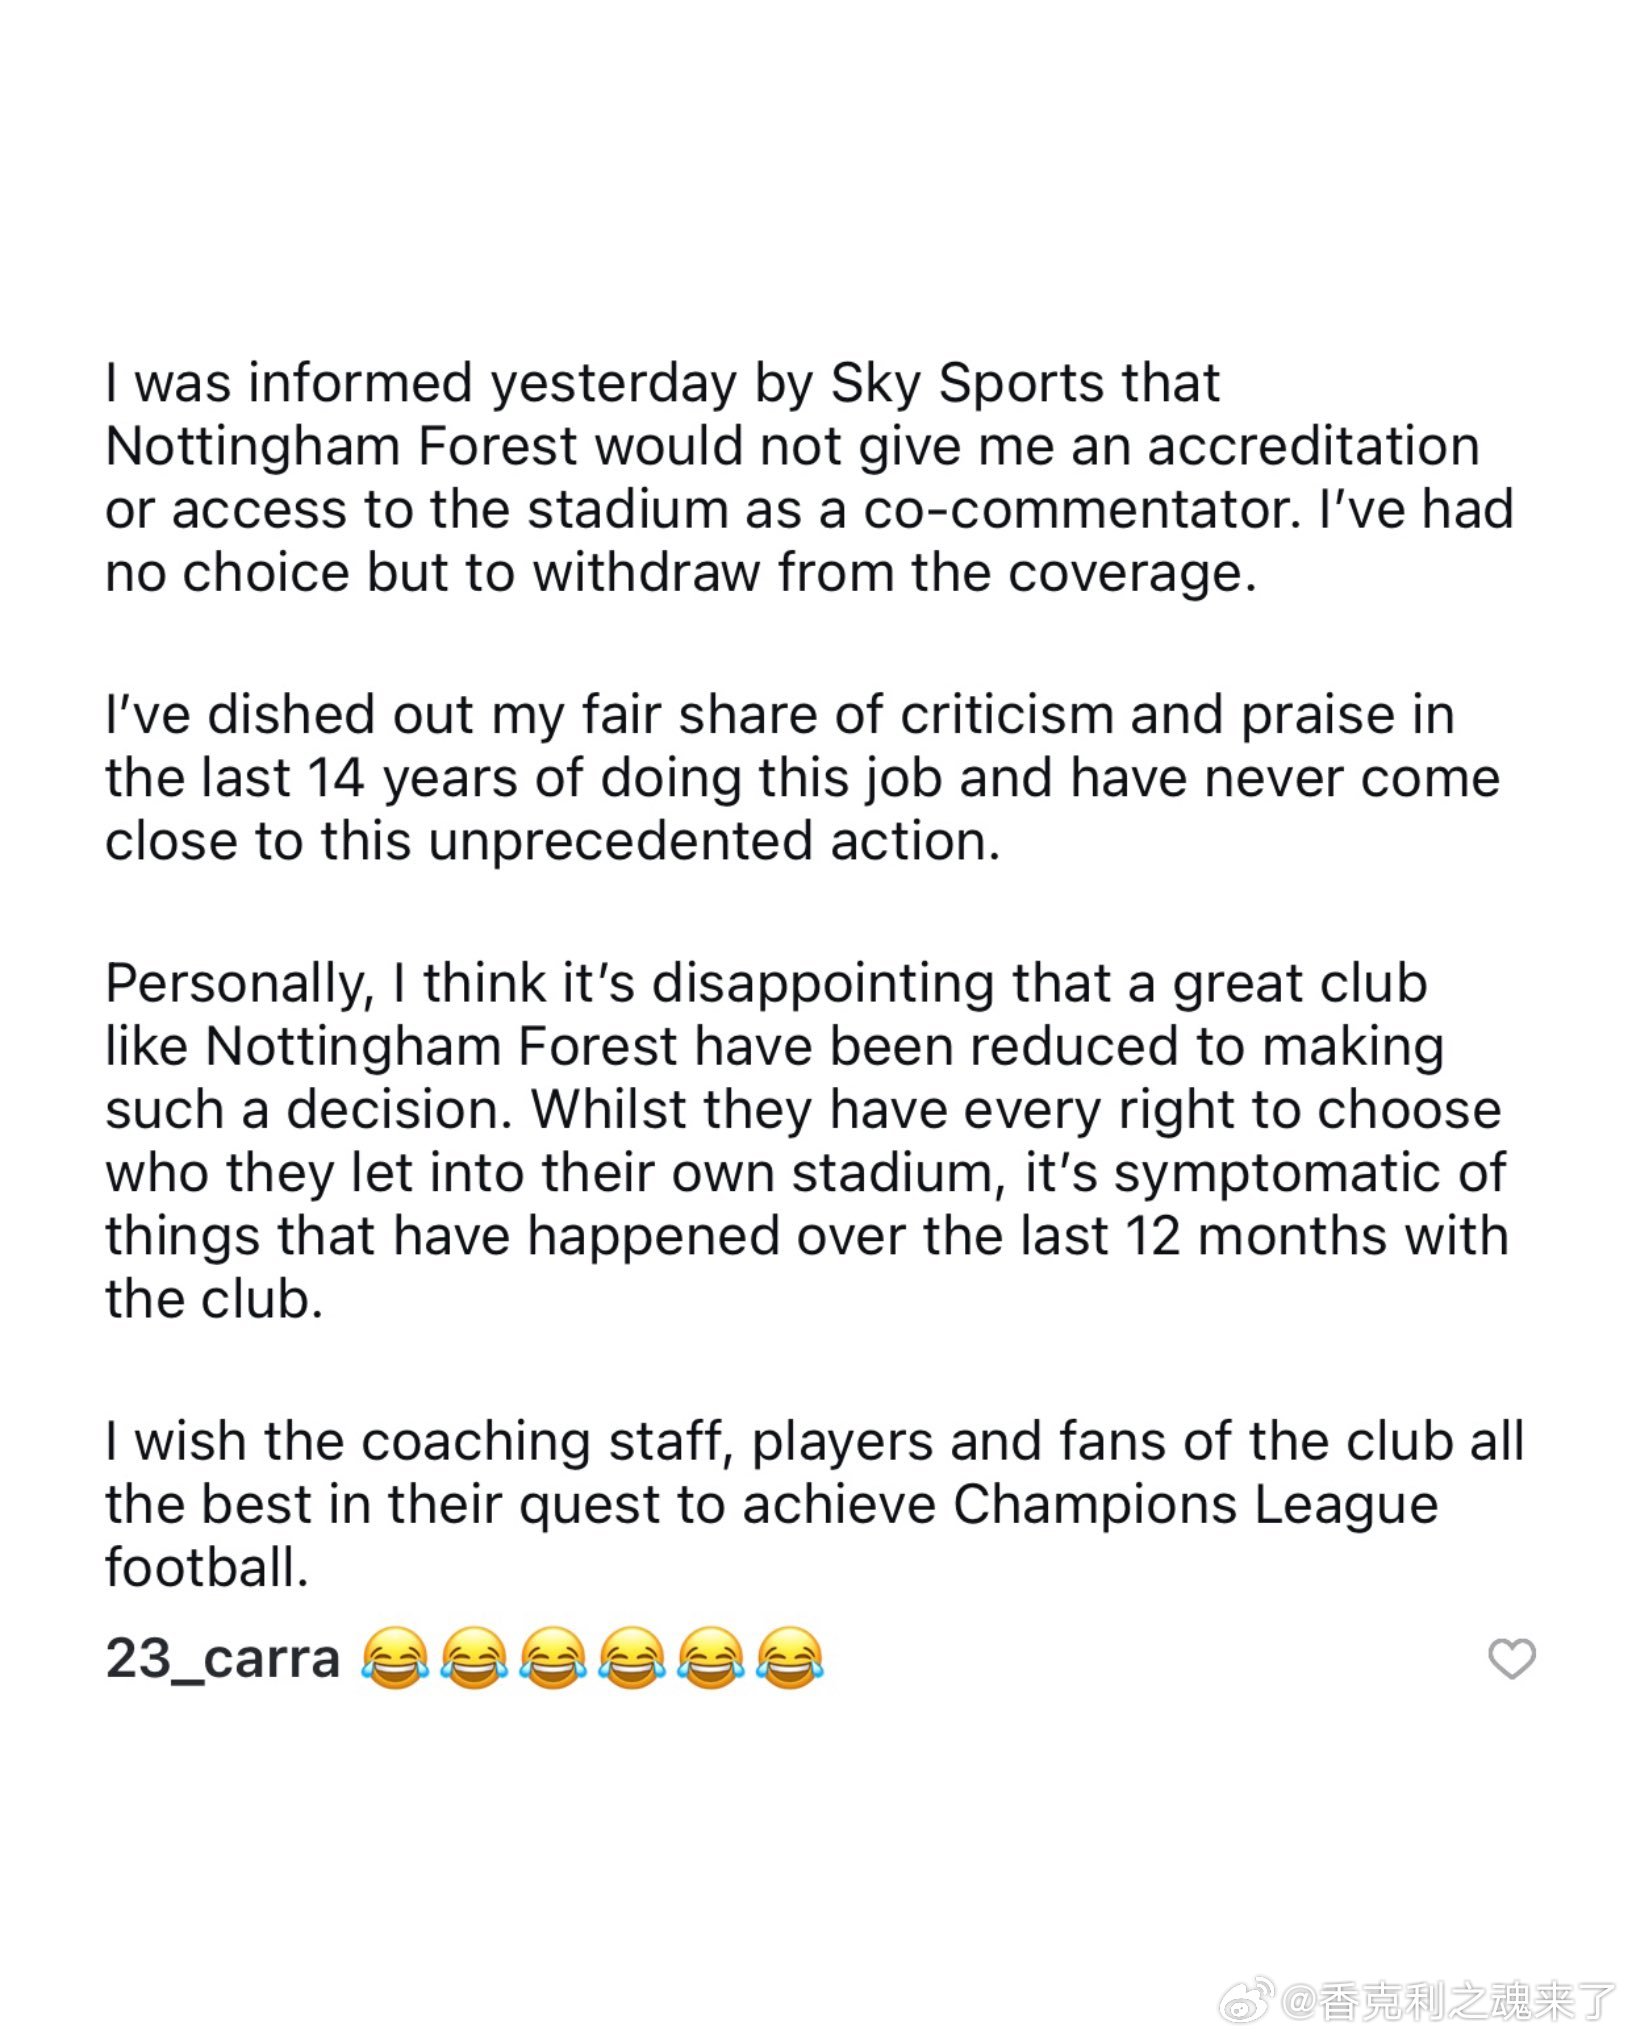Click the word "football." ending the statement
The height and width of the screenshot is (2040, 1632).
point(207,1568)
